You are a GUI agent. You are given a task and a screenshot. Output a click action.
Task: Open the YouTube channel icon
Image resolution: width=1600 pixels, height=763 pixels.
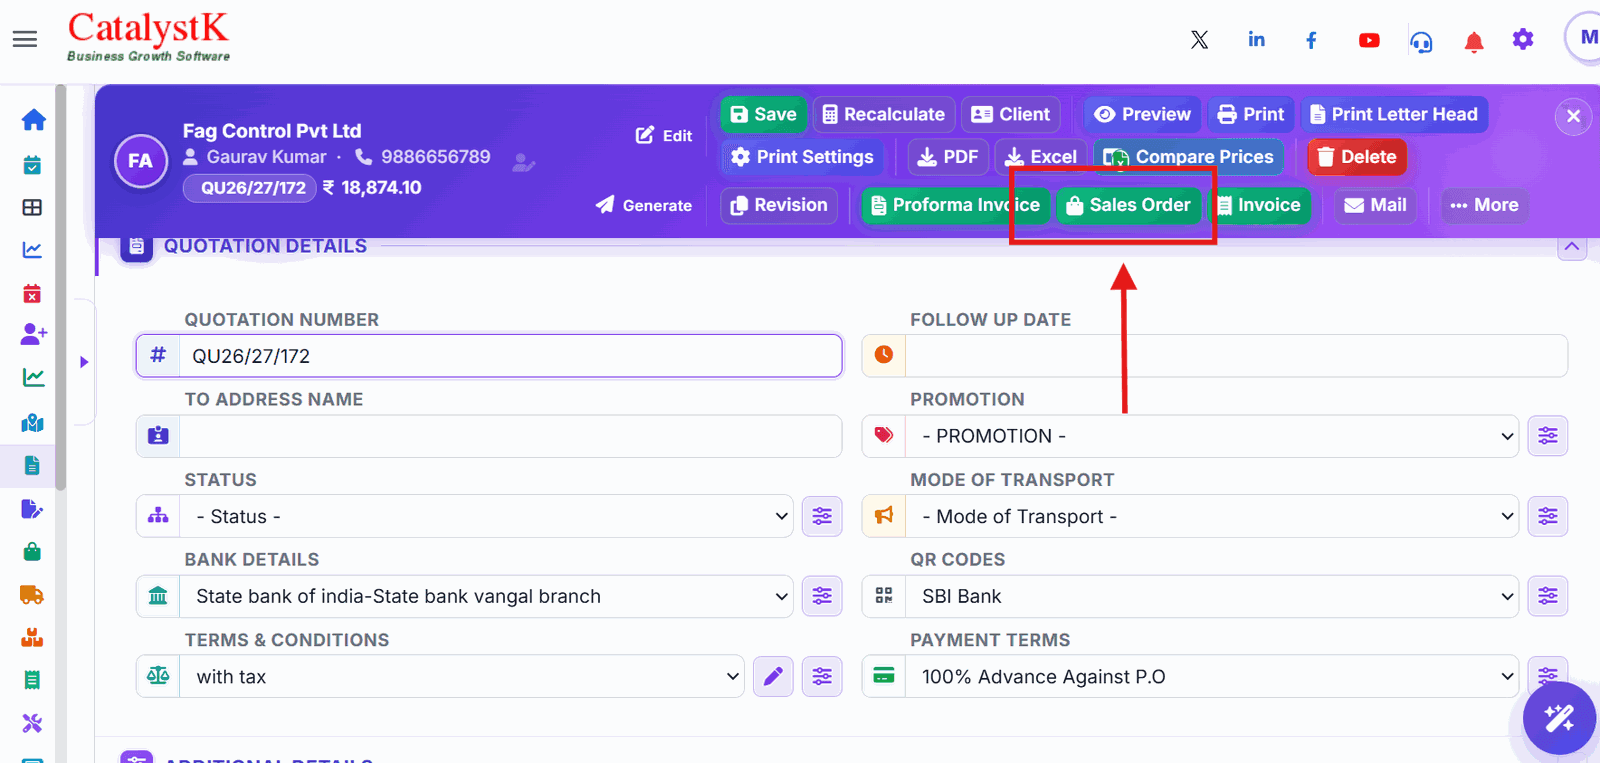(1369, 40)
